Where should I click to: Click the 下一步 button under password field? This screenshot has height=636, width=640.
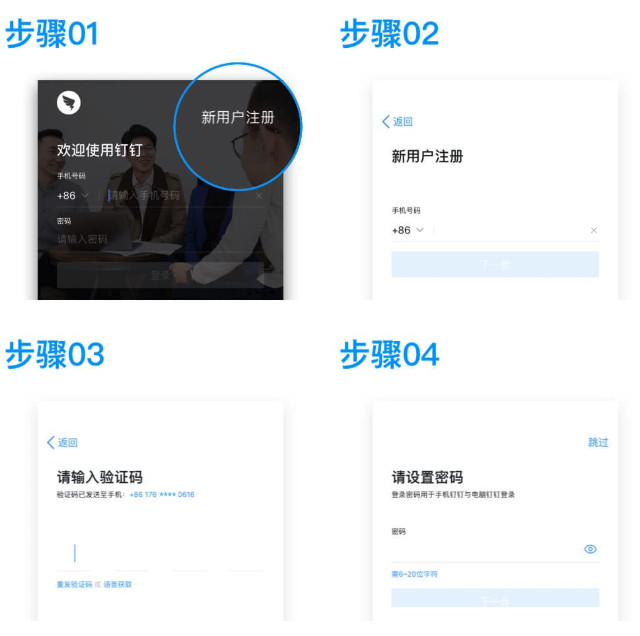click(x=495, y=598)
